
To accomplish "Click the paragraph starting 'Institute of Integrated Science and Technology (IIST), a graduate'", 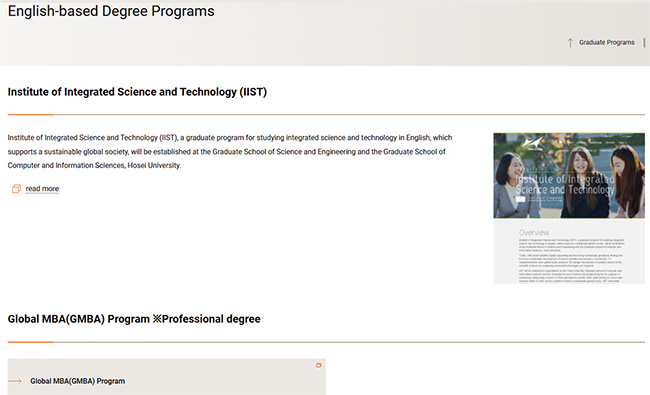I will (230, 151).
